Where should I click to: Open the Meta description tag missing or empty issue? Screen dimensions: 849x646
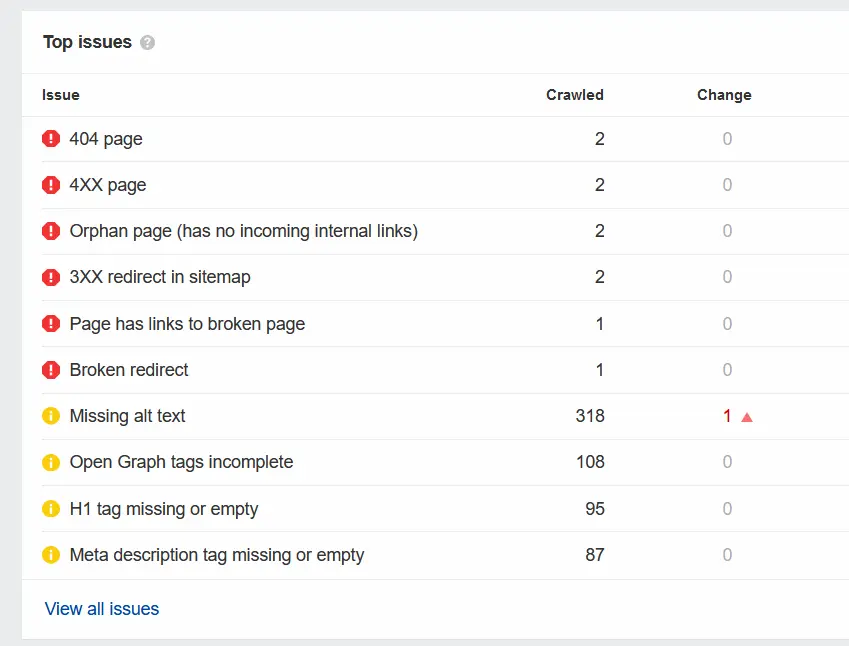(x=216, y=555)
